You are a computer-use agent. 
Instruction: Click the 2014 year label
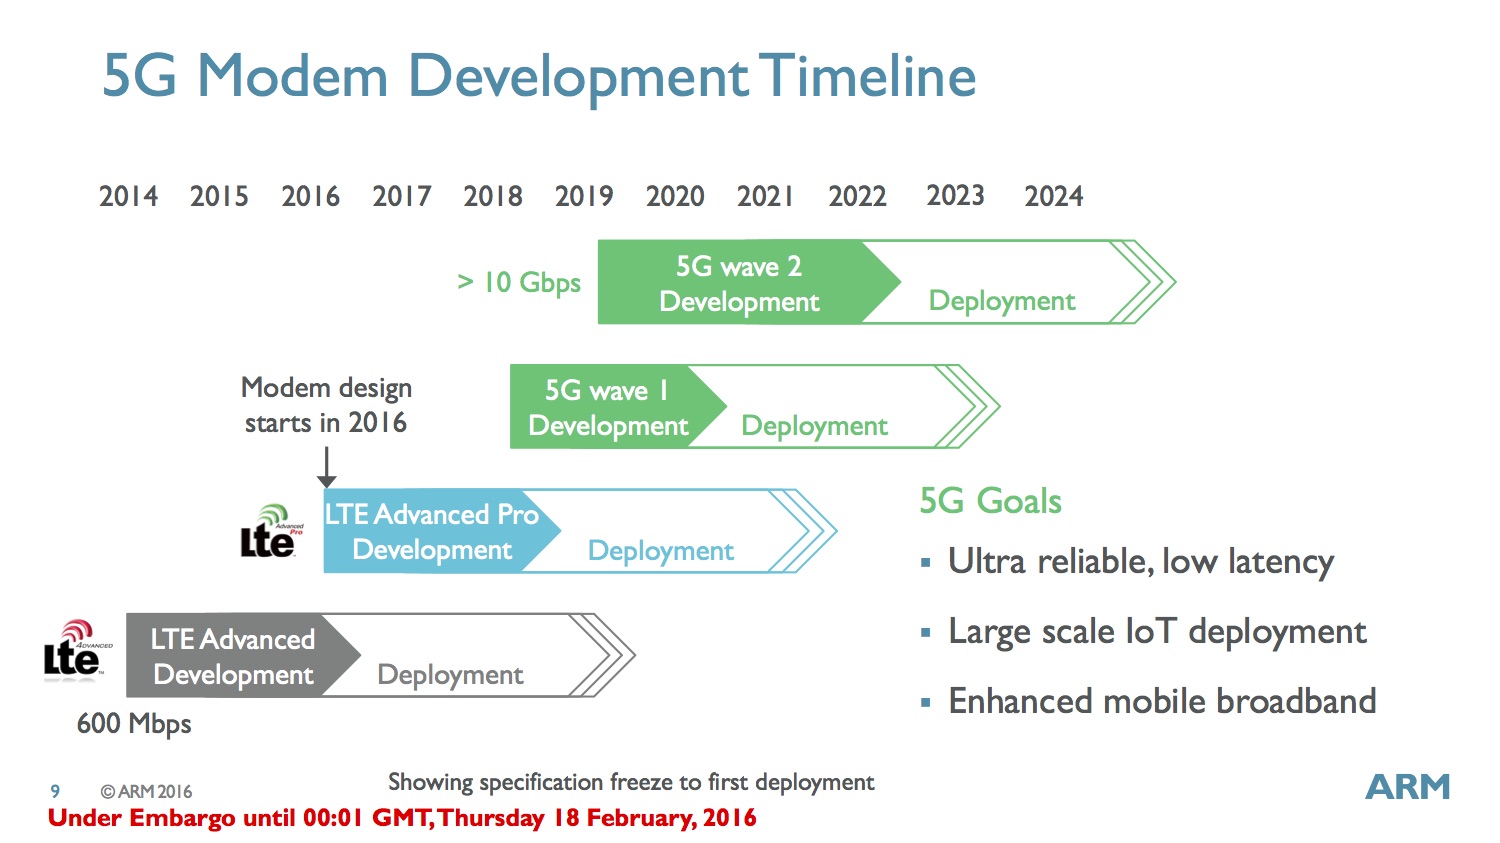click(128, 196)
